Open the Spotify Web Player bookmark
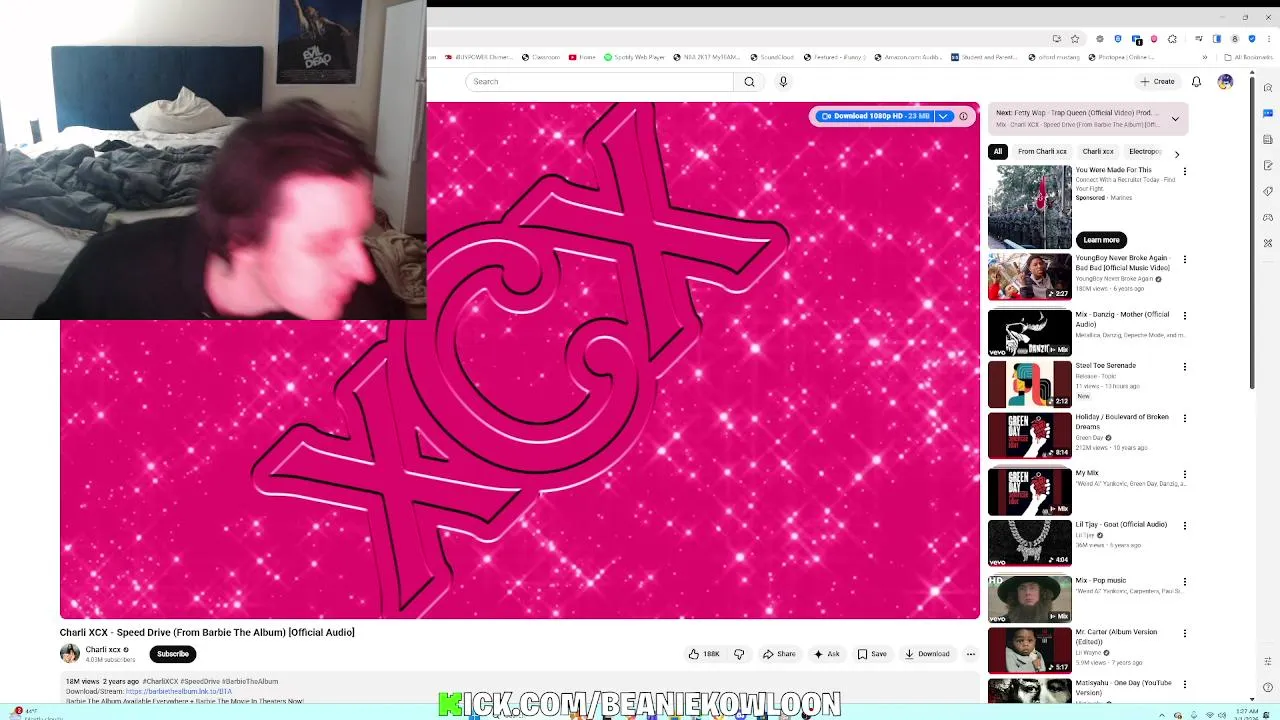 [x=635, y=57]
